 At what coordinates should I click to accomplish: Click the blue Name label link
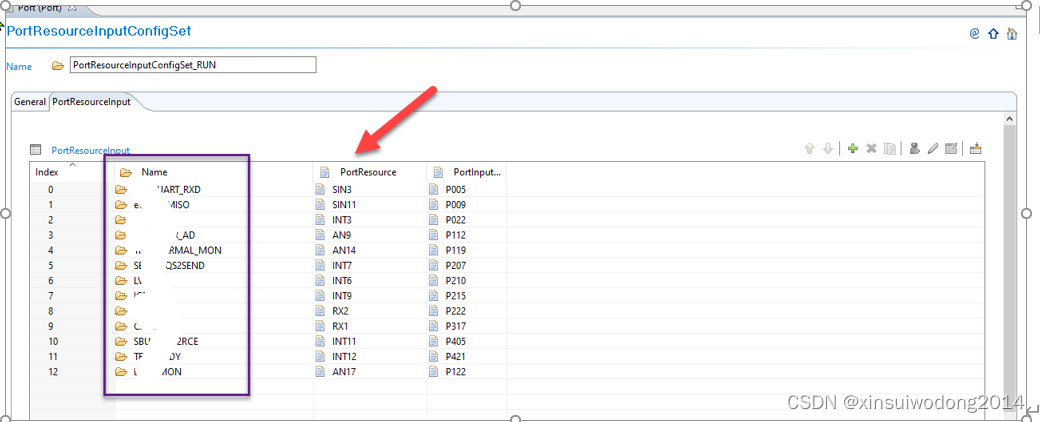tap(19, 66)
